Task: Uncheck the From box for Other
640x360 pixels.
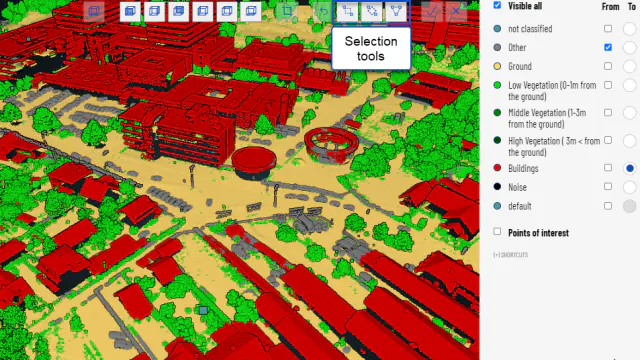Action: point(608,47)
